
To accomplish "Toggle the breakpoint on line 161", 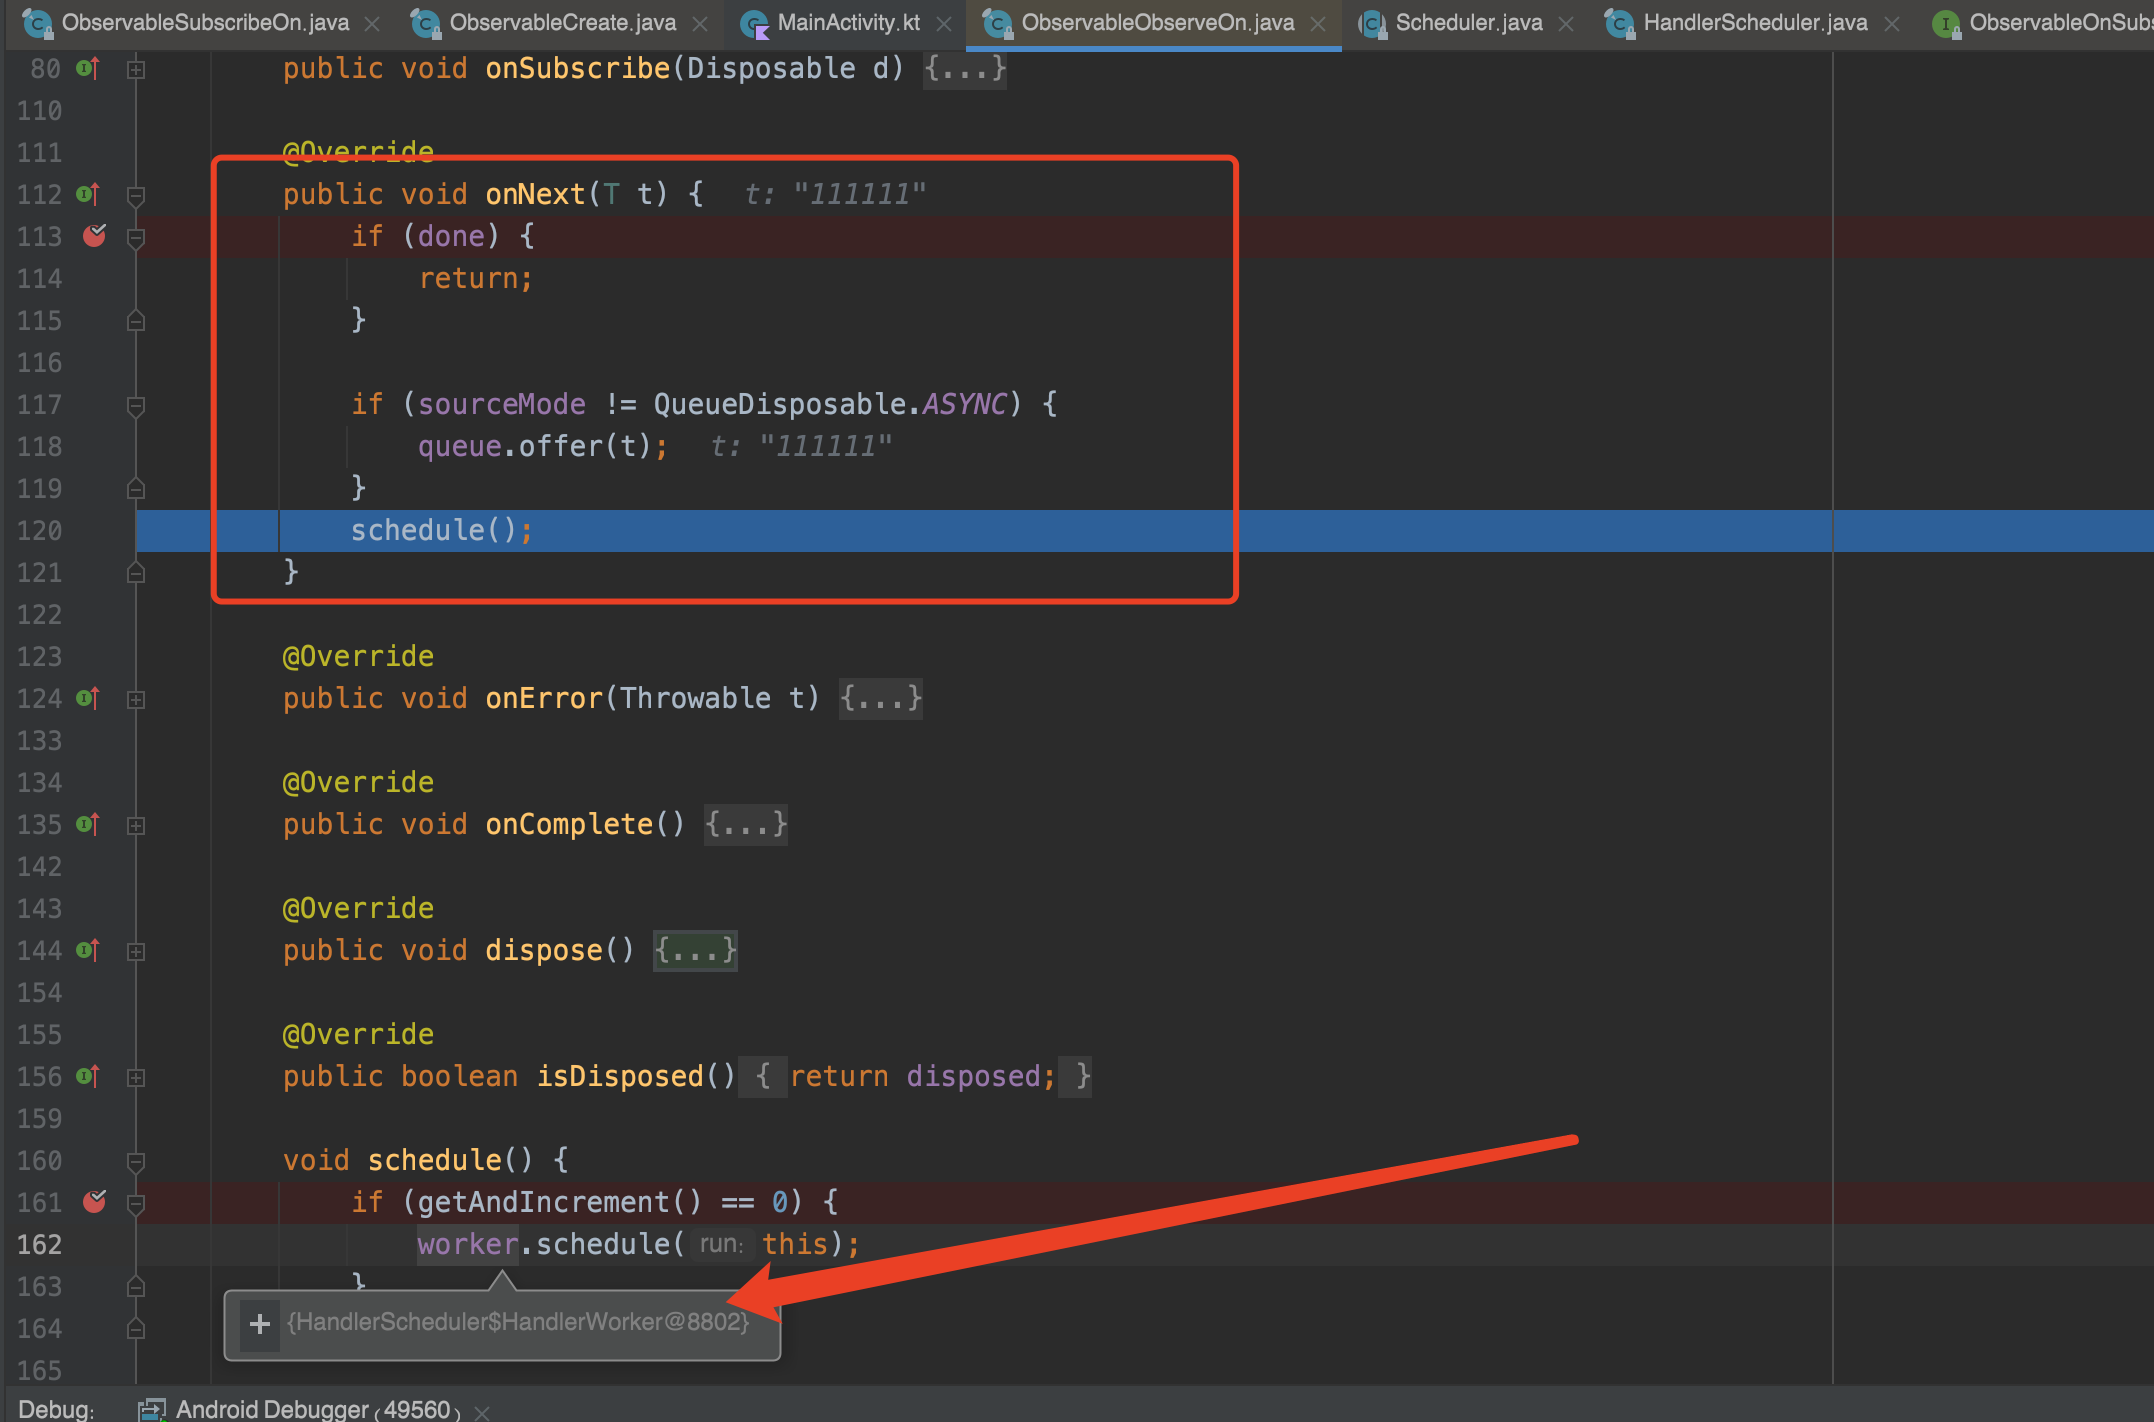I will [95, 1202].
